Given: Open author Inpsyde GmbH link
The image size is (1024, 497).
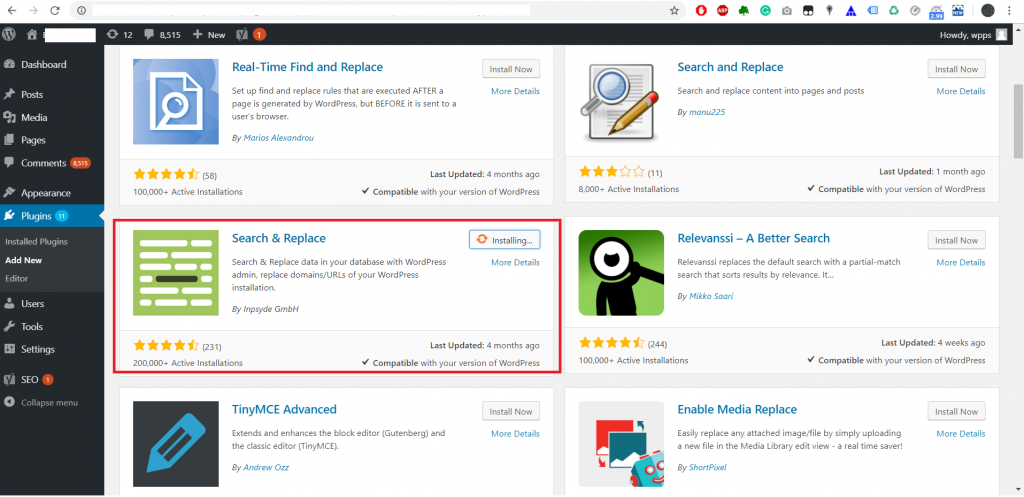Looking at the screenshot, I should point(270,309).
